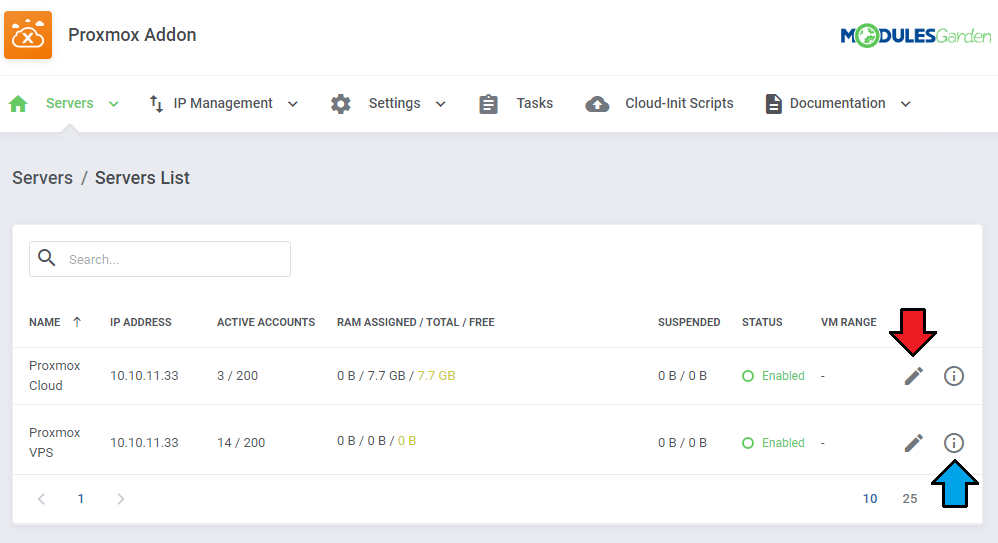Viewport: 998px width, 543px height.
Task: Edit the Proxmox VPS server with pencil icon
Action: point(913,443)
